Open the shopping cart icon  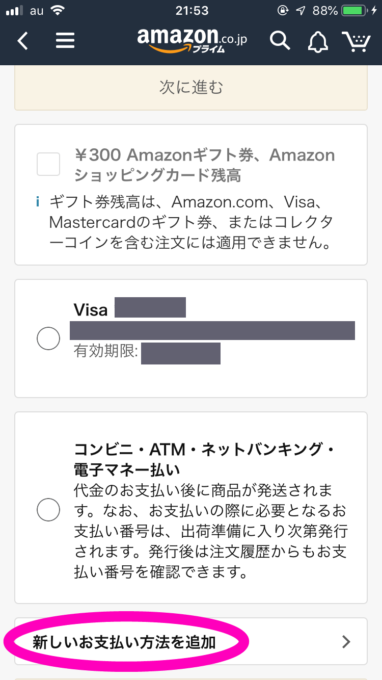[x=356, y=41]
